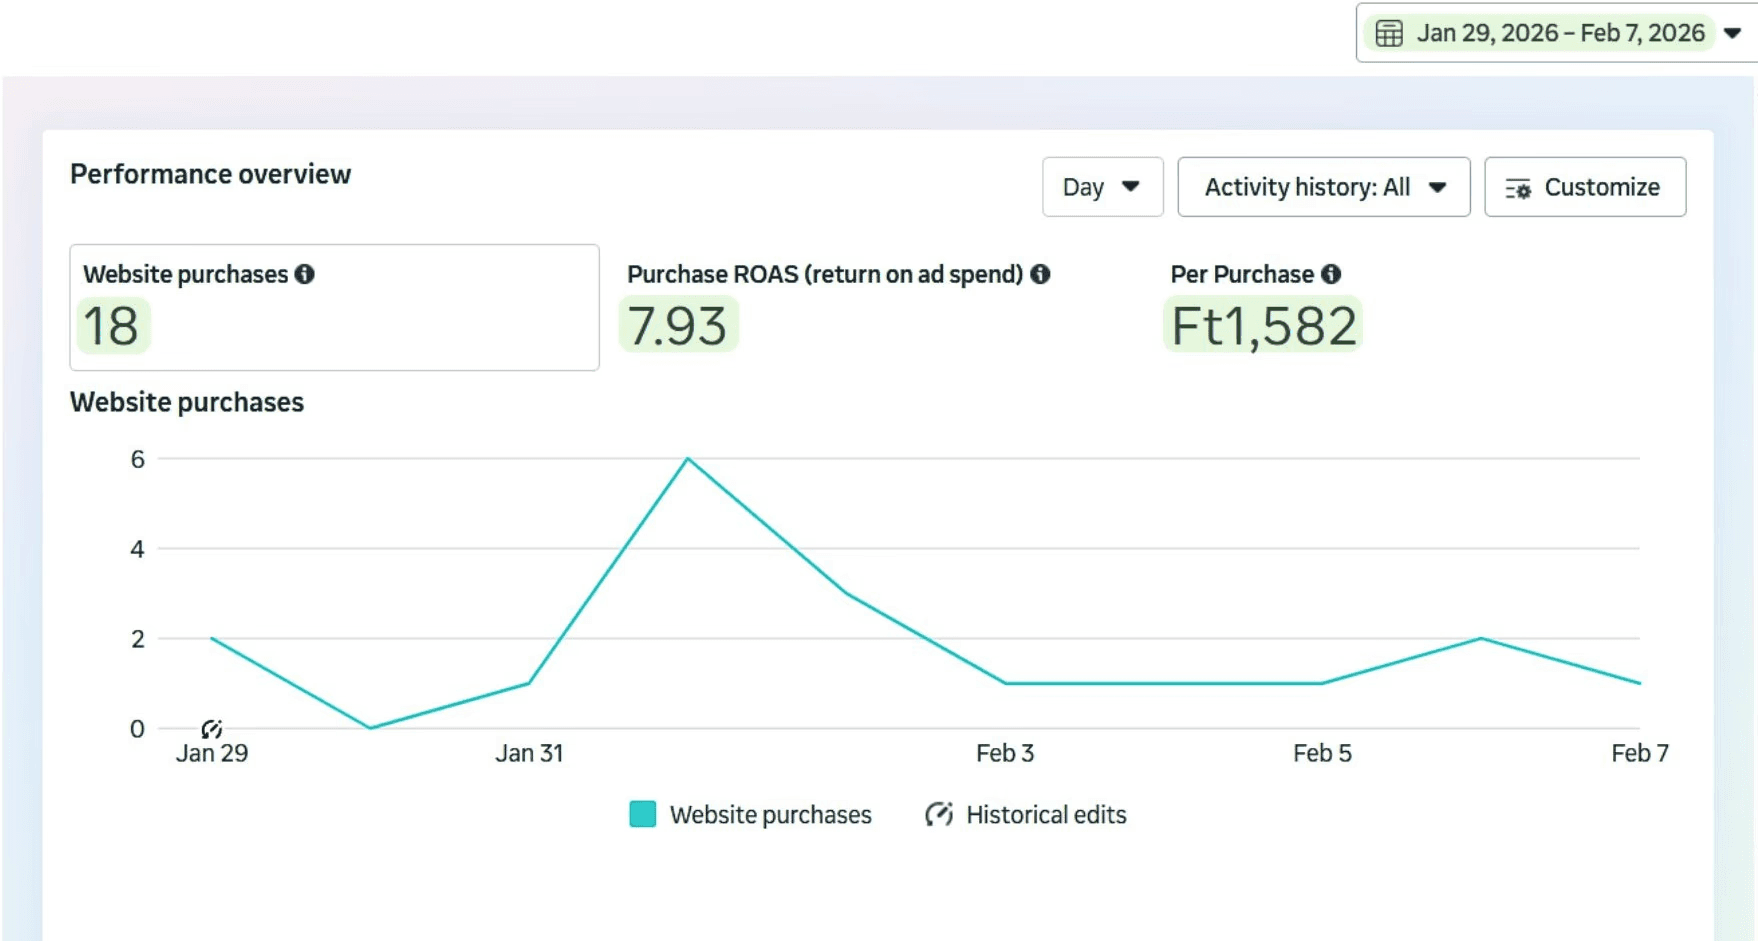The height and width of the screenshot is (941, 1758).
Task: Click historical edit marker at Jan 29
Action: click(211, 729)
